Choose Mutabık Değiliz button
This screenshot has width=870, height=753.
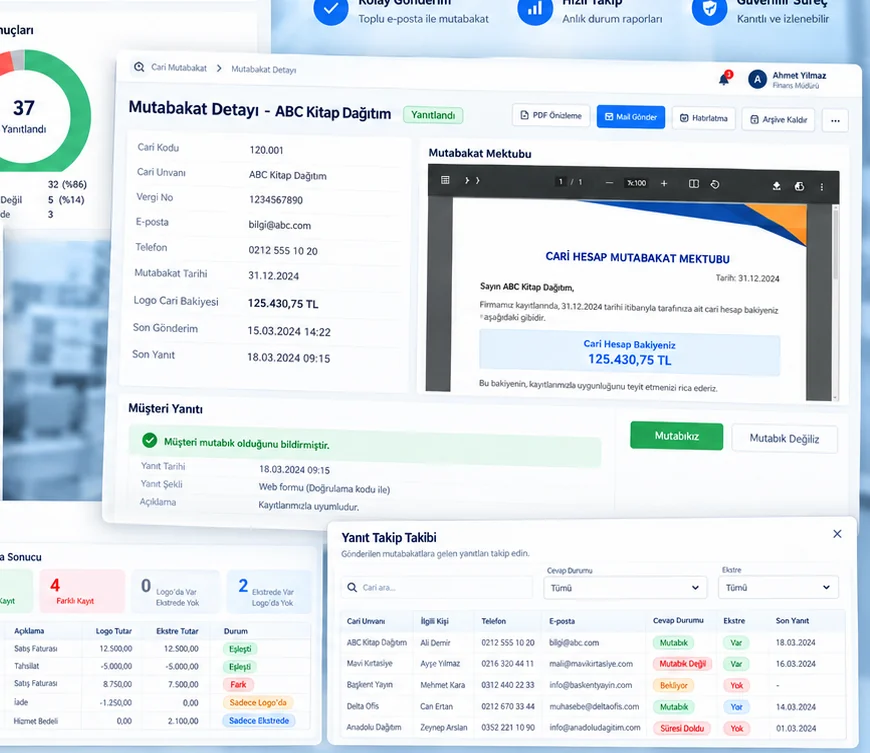[x=784, y=439]
